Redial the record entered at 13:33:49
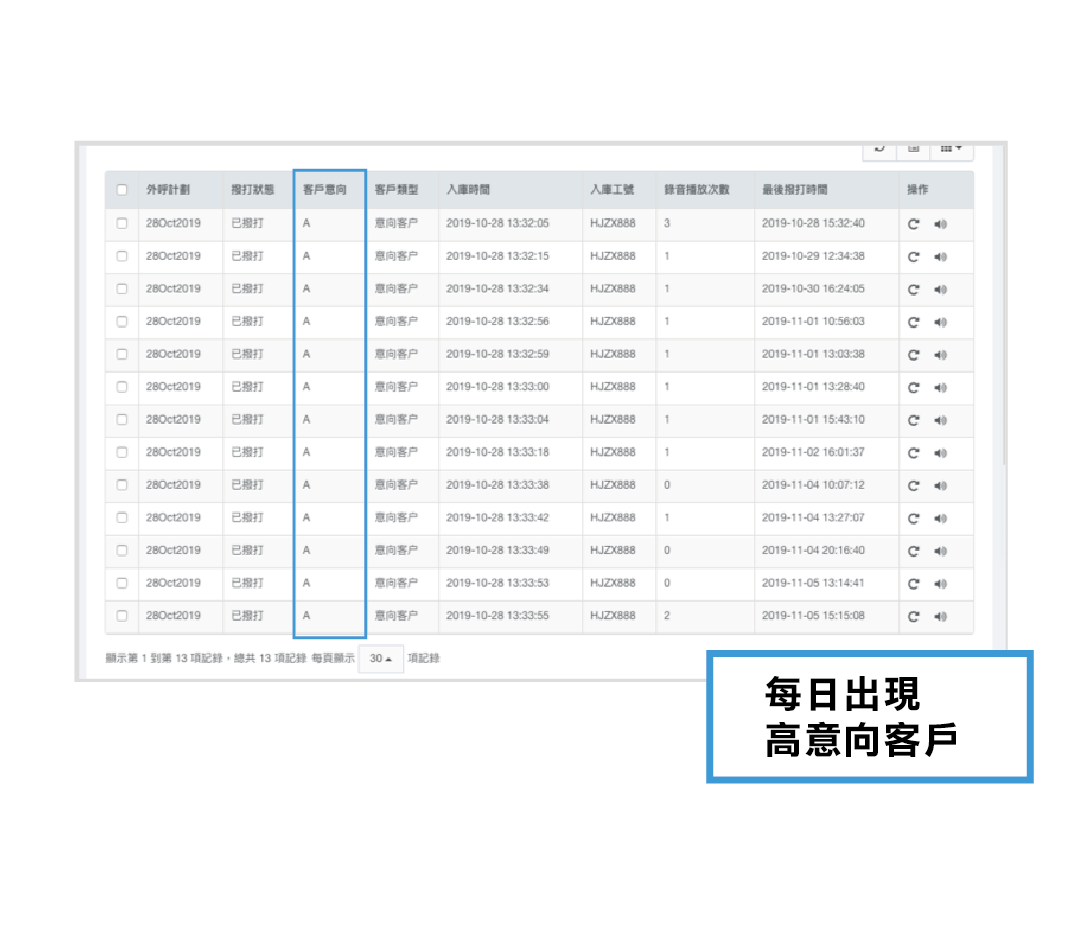 (x=913, y=551)
